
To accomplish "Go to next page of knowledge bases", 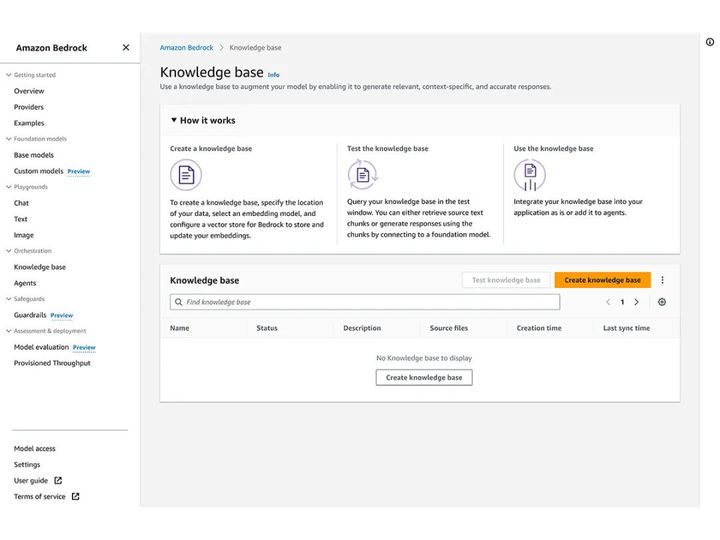I will pyautogui.click(x=636, y=302).
